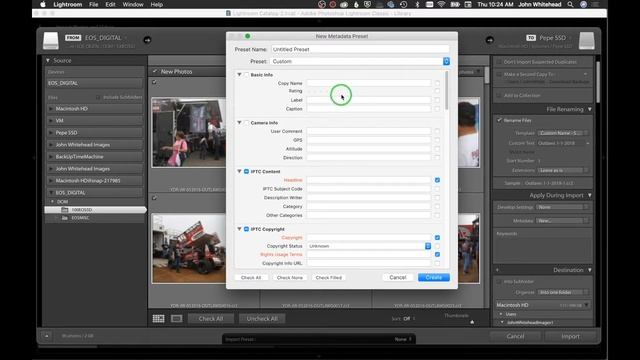
Task: Collapse the Camera Info section
Action: pos(239,122)
